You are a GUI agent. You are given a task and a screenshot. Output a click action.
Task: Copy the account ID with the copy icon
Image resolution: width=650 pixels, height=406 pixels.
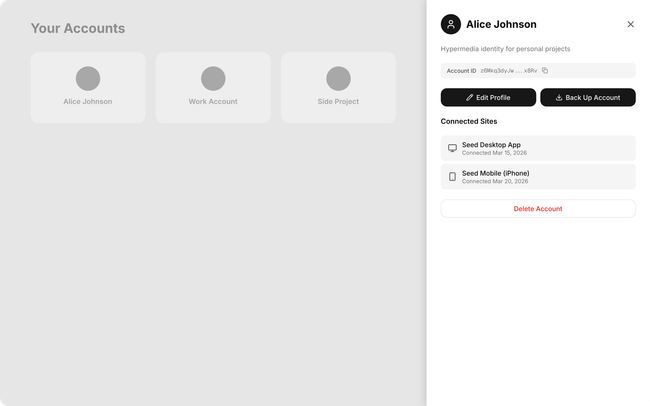tap(545, 71)
